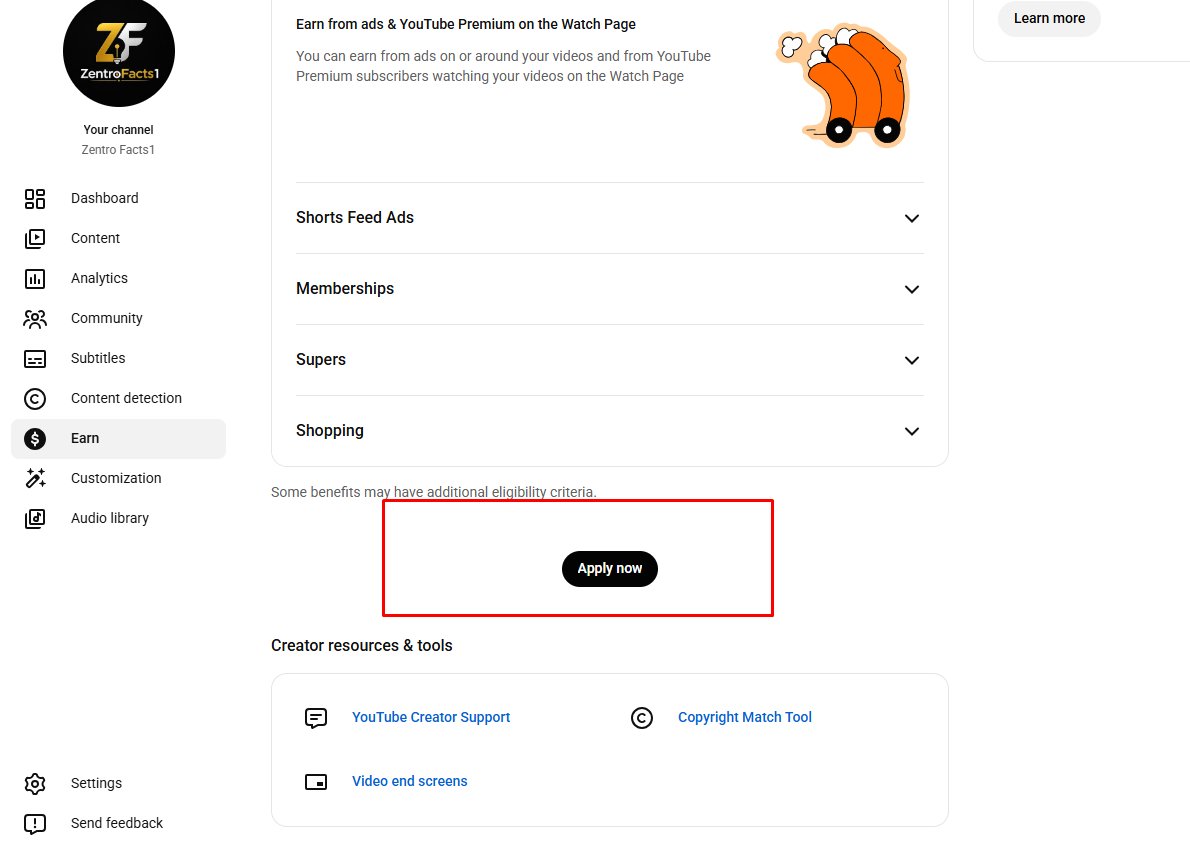Click the Community people icon
The height and width of the screenshot is (852, 1190).
tap(35, 319)
